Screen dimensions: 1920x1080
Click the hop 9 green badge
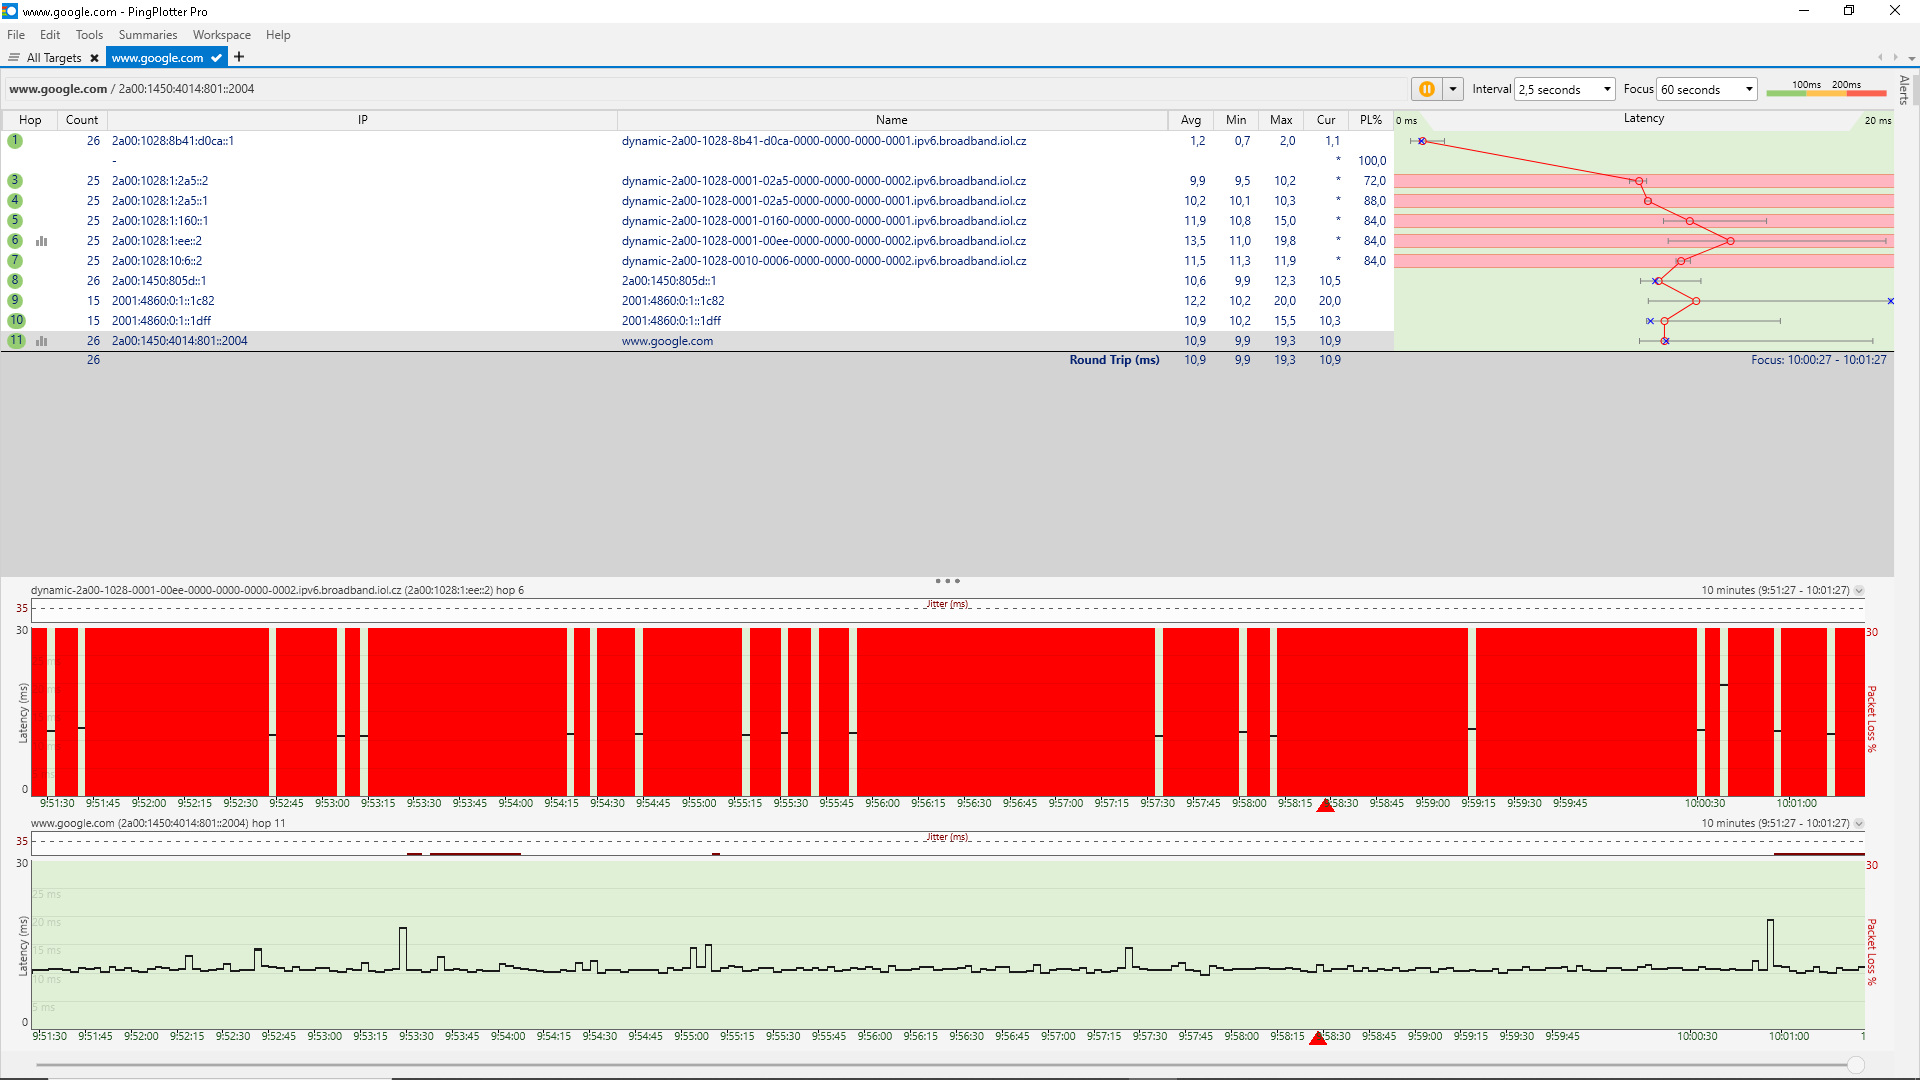(15, 301)
